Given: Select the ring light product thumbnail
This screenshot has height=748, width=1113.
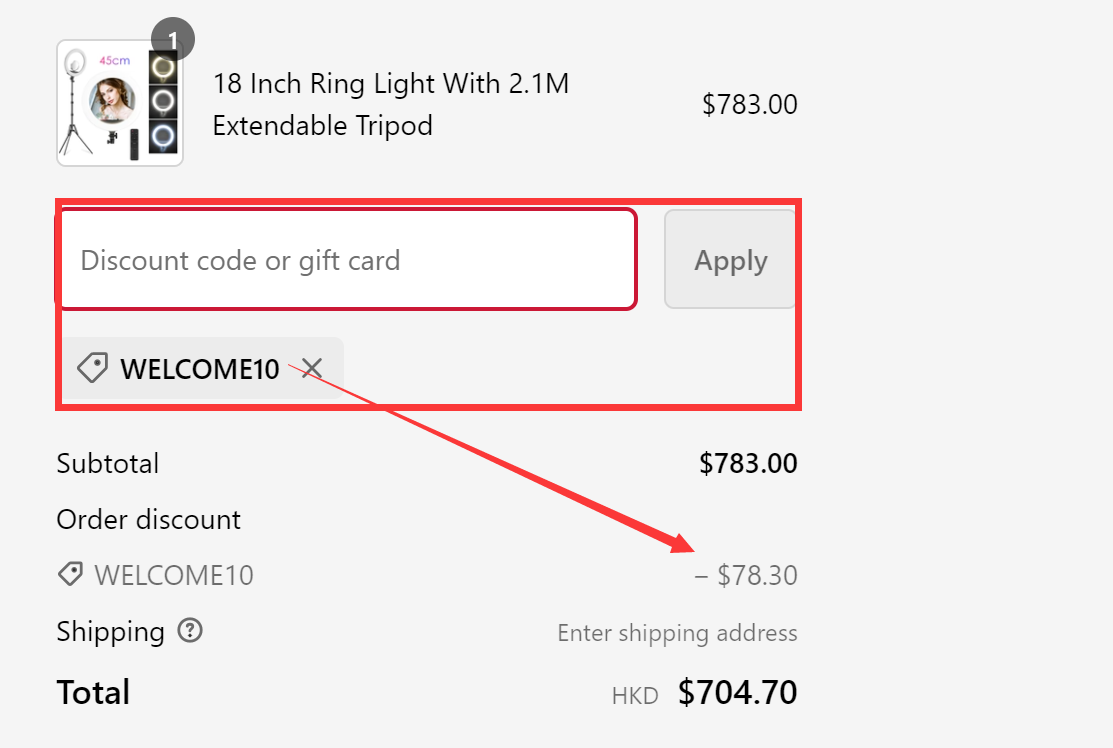Looking at the screenshot, I should tap(119, 101).
